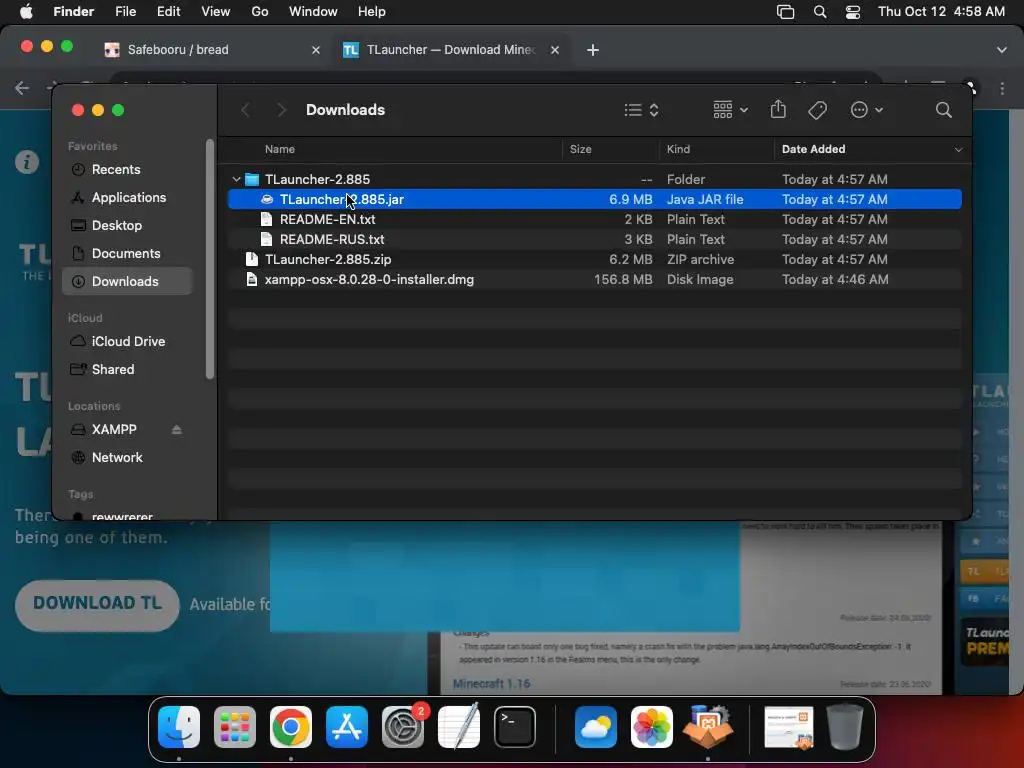Go back in Finder window
The height and width of the screenshot is (768, 1024).
pos(246,110)
